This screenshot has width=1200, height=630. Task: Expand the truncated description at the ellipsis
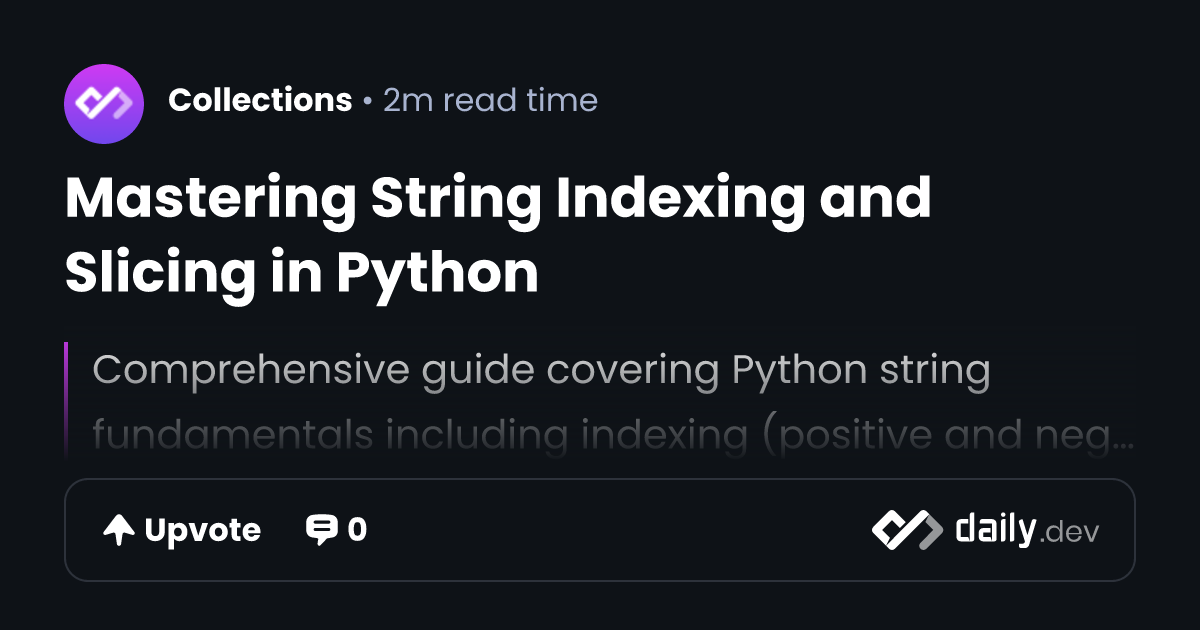coord(1124,437)
